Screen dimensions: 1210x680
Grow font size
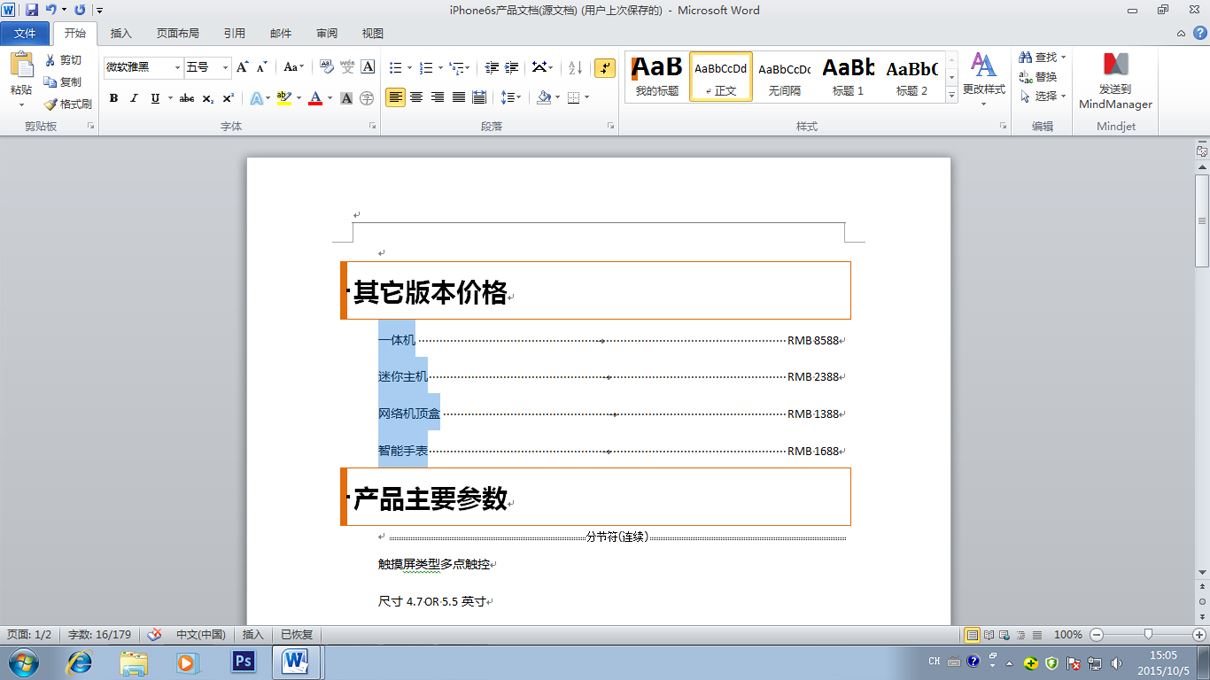tap(242, 67)
